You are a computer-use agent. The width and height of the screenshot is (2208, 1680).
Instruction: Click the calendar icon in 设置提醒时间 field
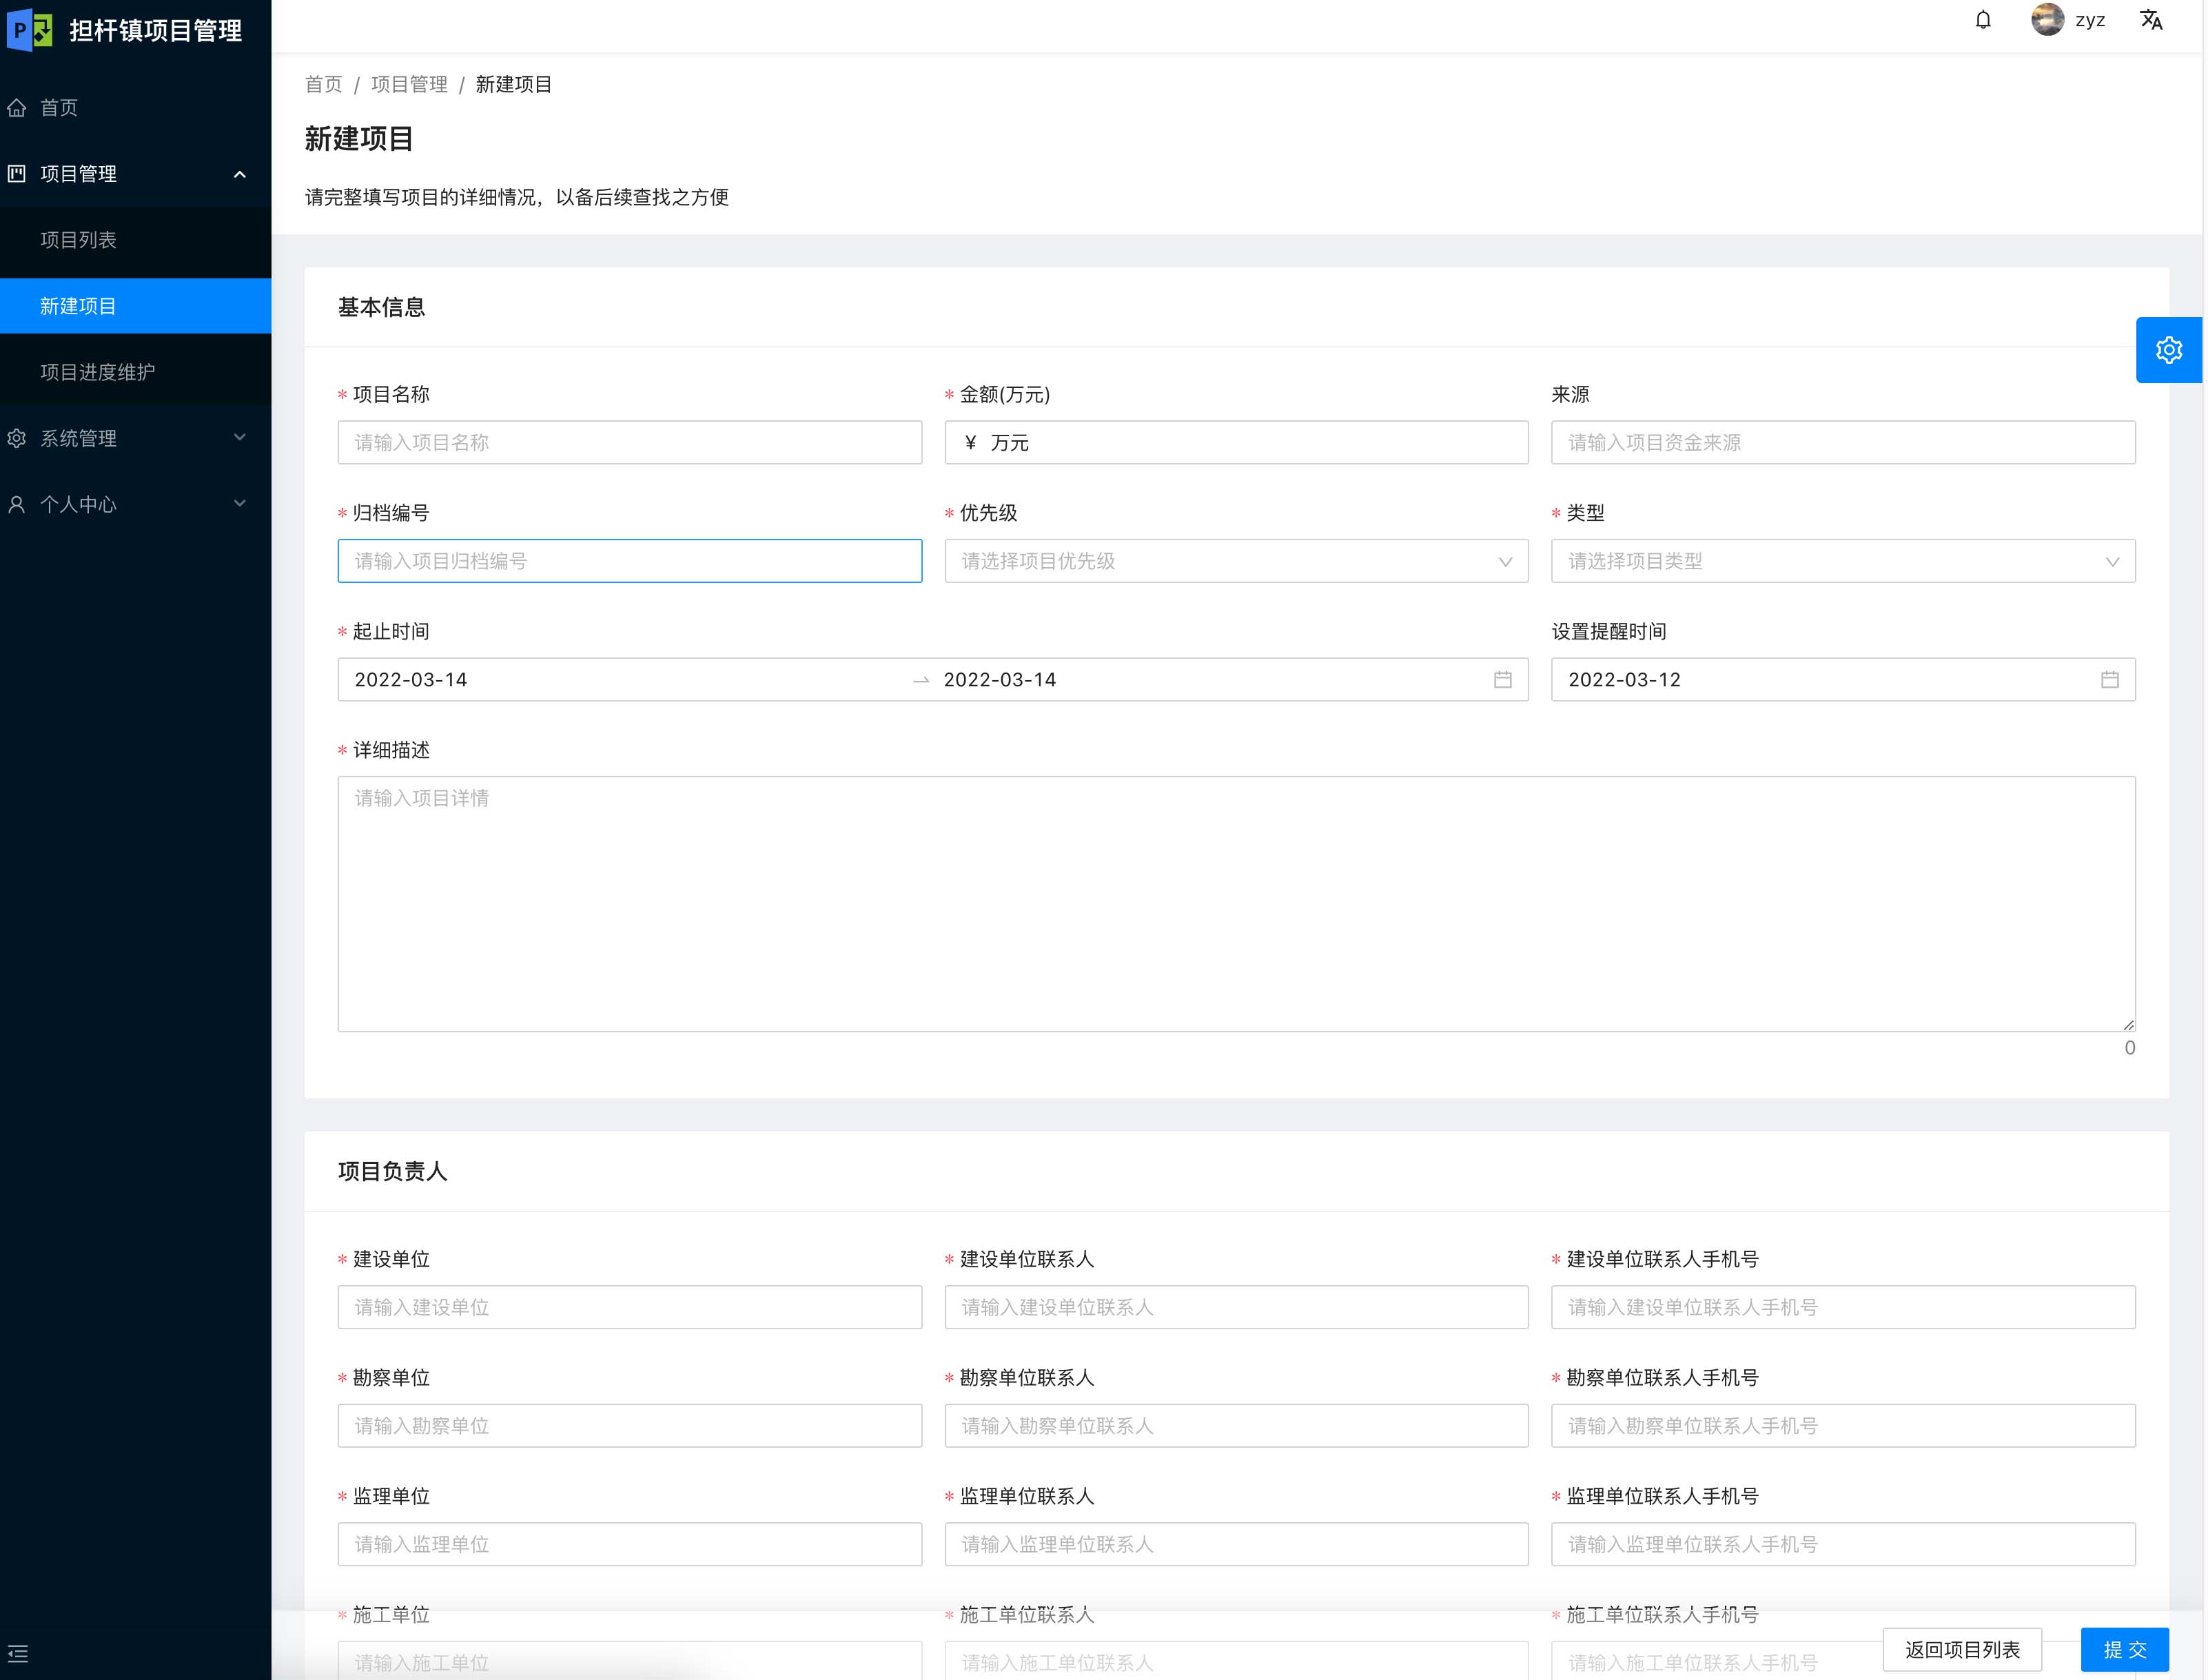[x=2109, y=680]
